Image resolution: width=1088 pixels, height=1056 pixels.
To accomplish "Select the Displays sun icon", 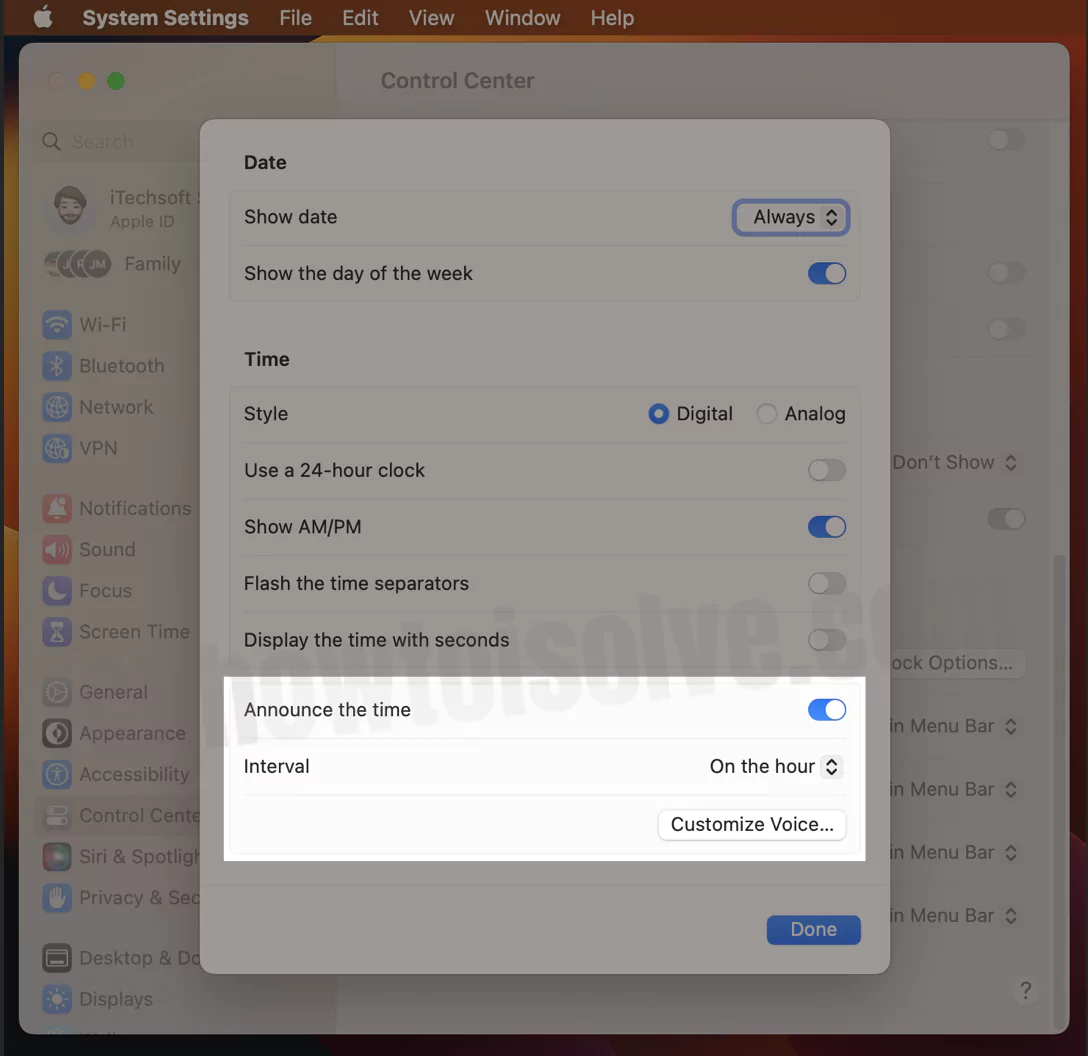I will (57, 999).
